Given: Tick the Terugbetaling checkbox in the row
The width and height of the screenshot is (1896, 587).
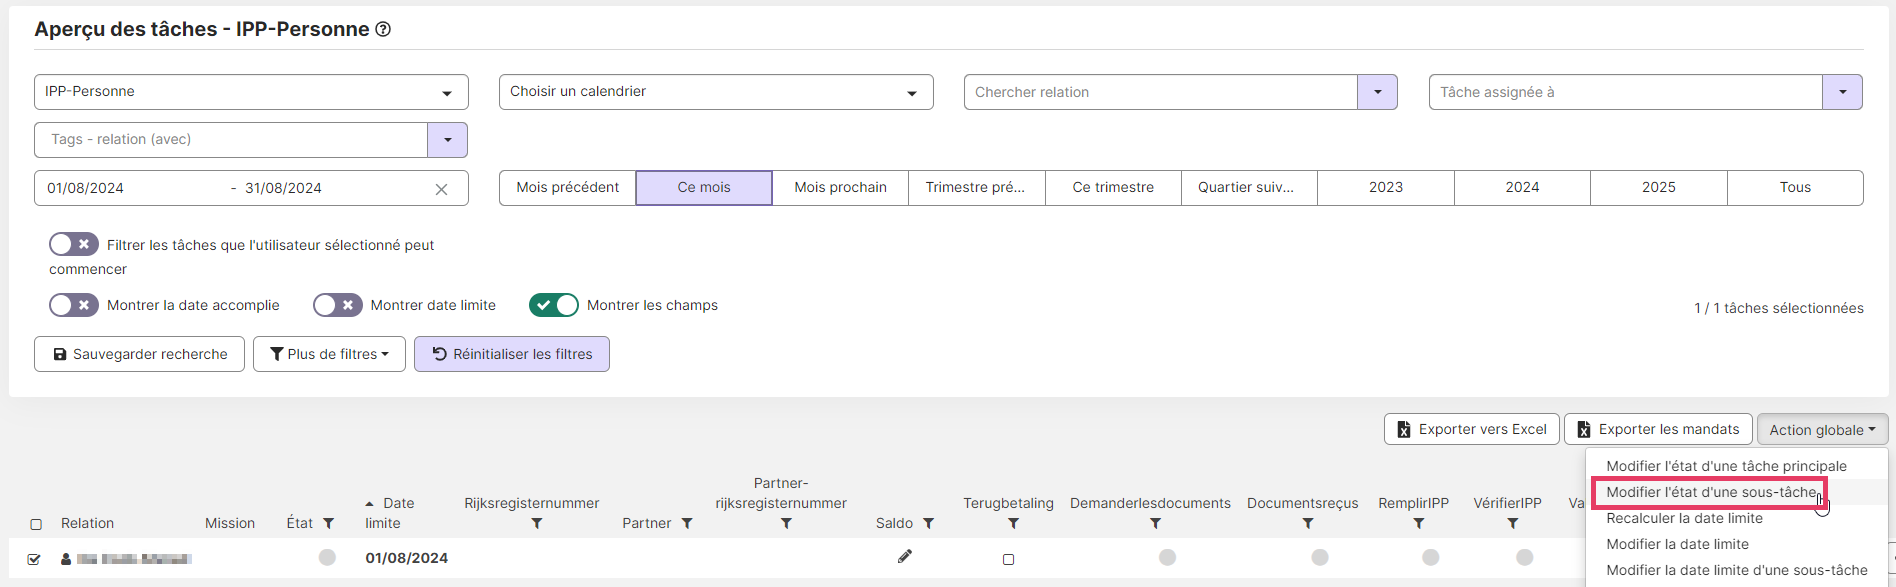Looking at the screenshot, I should pos(1008,559).
